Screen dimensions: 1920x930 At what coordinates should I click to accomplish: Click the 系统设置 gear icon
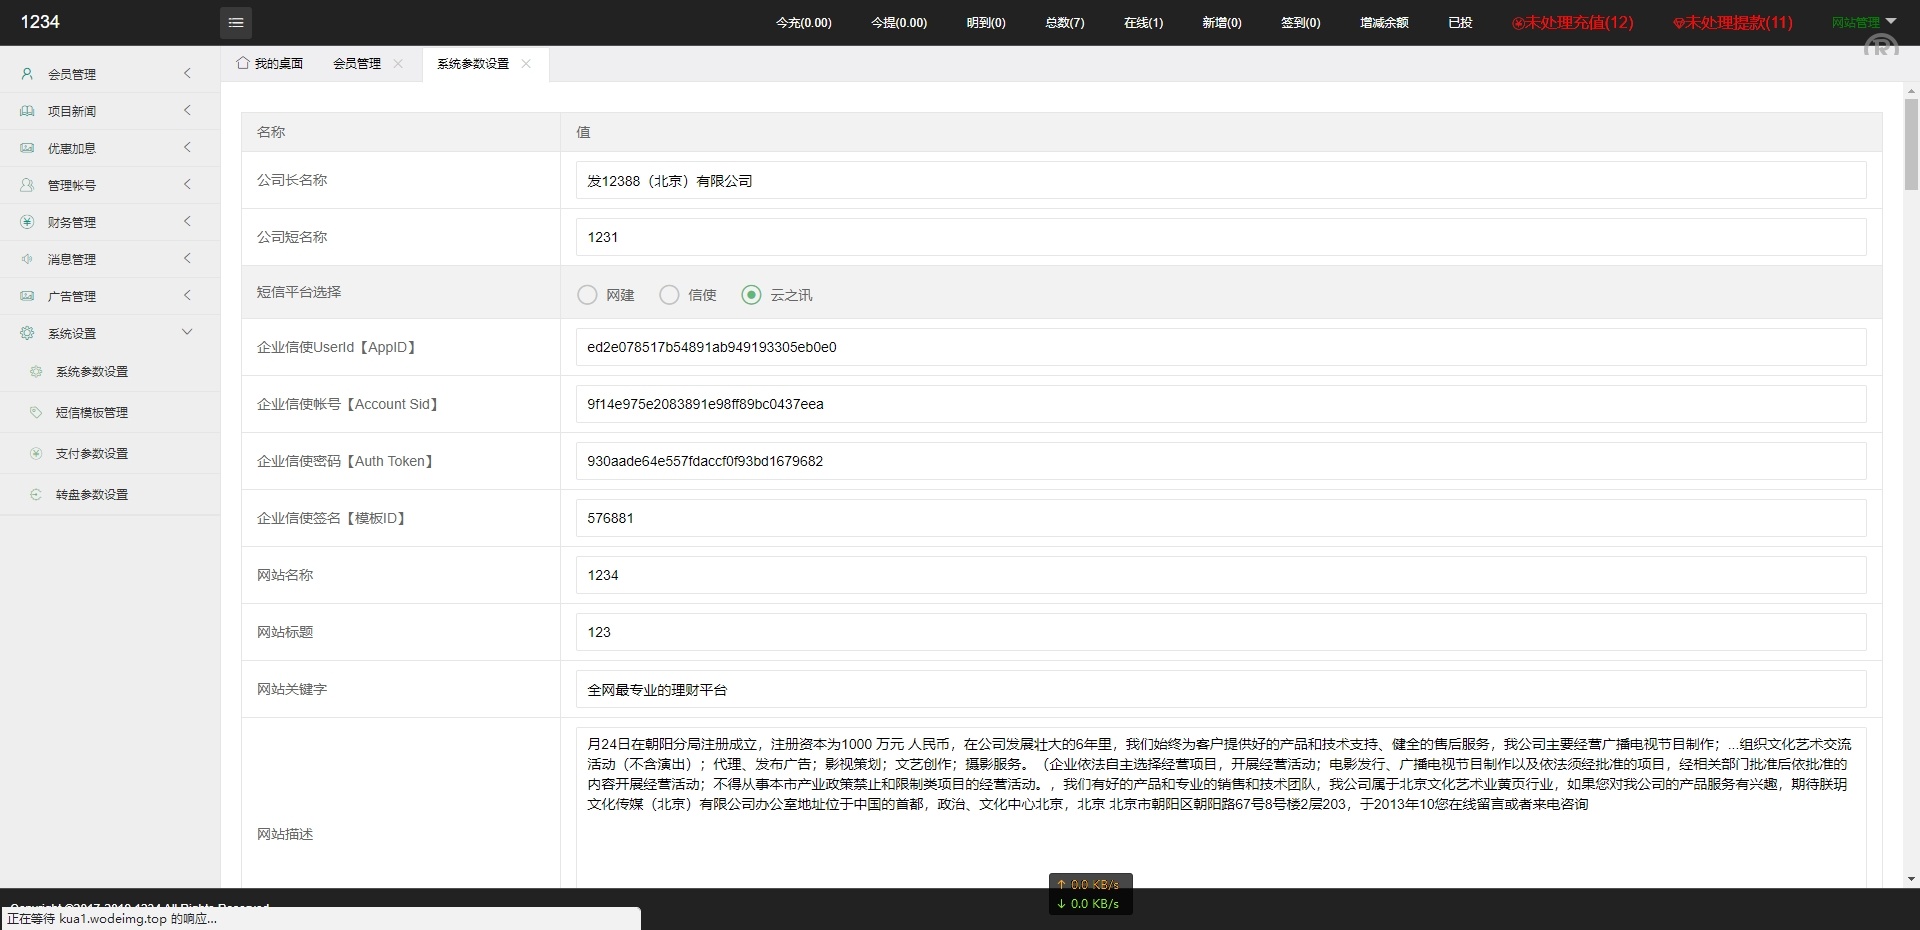[27, 333]
